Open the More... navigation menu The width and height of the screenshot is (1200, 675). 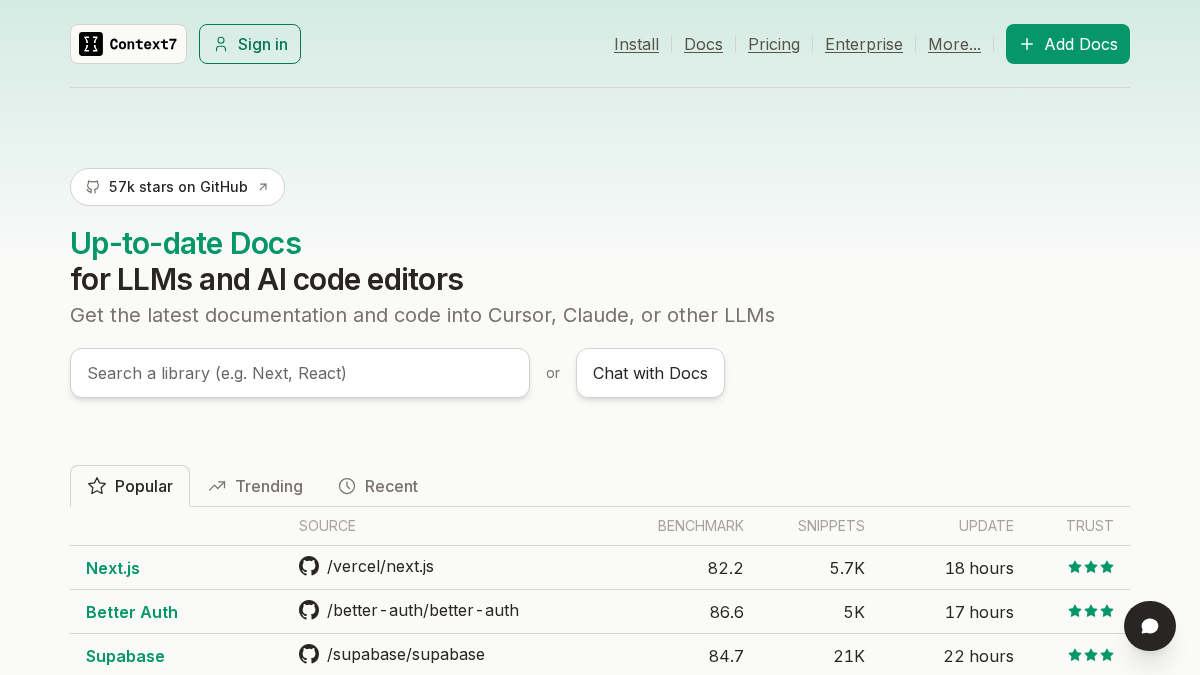954,44
